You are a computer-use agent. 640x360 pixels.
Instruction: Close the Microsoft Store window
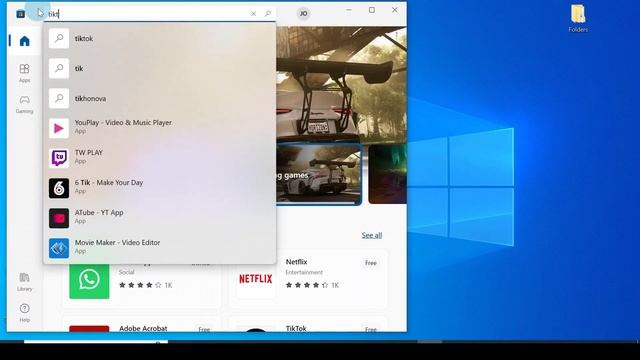395,10
